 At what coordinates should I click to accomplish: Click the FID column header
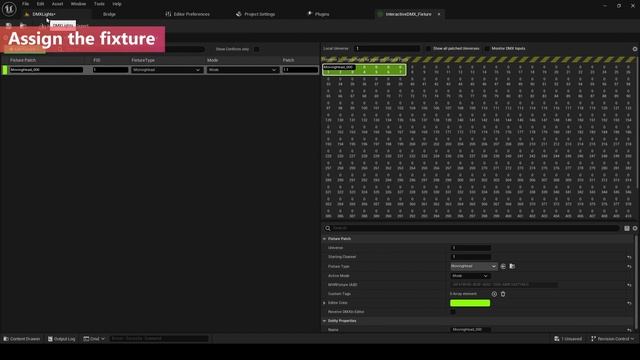[97, 60]
